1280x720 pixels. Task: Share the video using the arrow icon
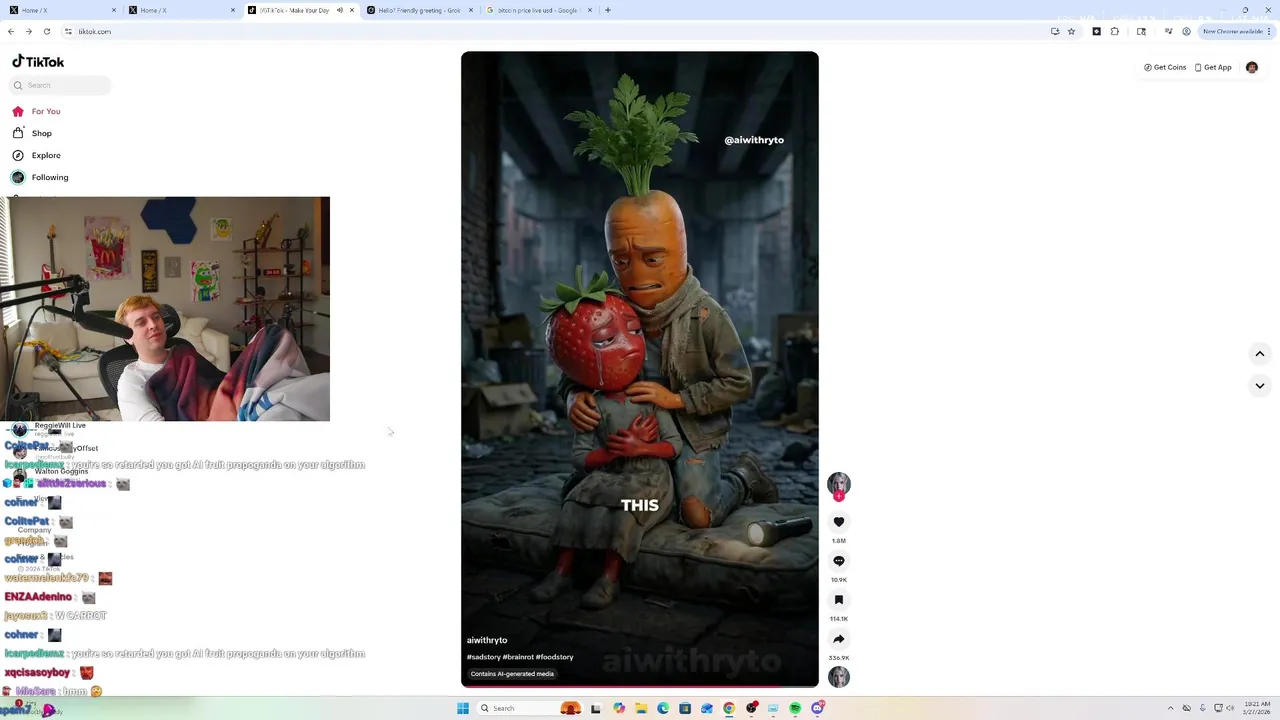(839, 639)
